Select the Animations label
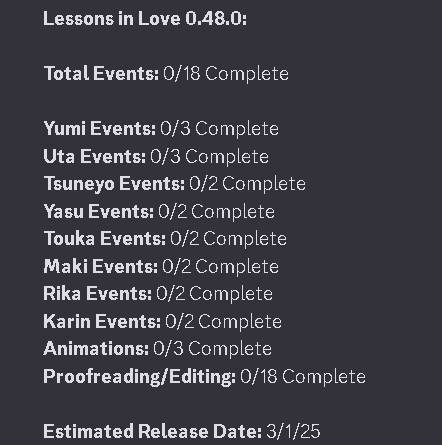Screen dimensions: 442x445 96,349
